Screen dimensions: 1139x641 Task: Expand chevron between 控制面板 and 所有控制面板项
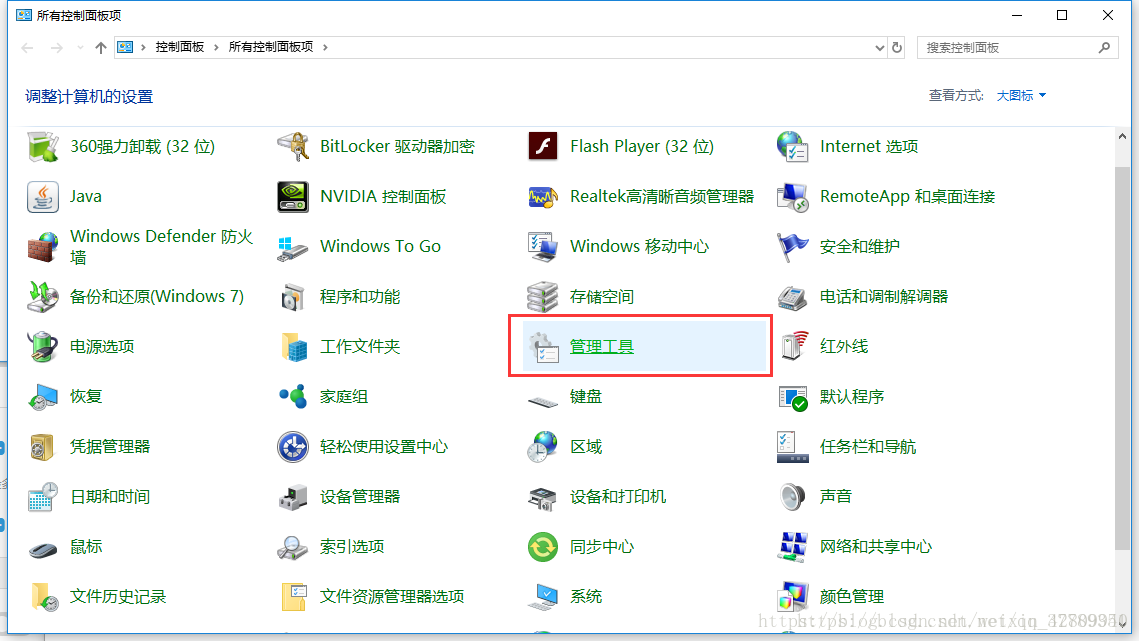[x=216, y=47]
